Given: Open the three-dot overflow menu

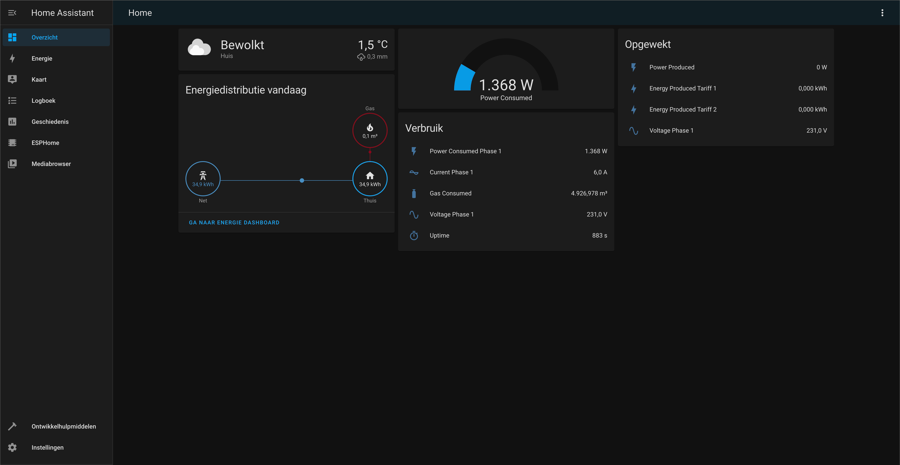Looking at the screenshot, I should 882,13.
